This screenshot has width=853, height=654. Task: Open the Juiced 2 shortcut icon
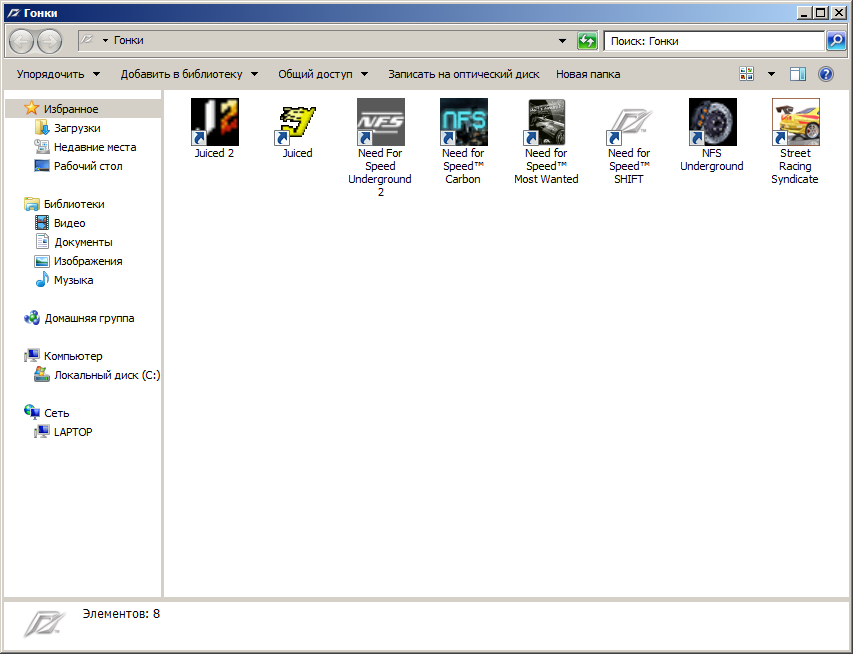[x=214, y=122]
